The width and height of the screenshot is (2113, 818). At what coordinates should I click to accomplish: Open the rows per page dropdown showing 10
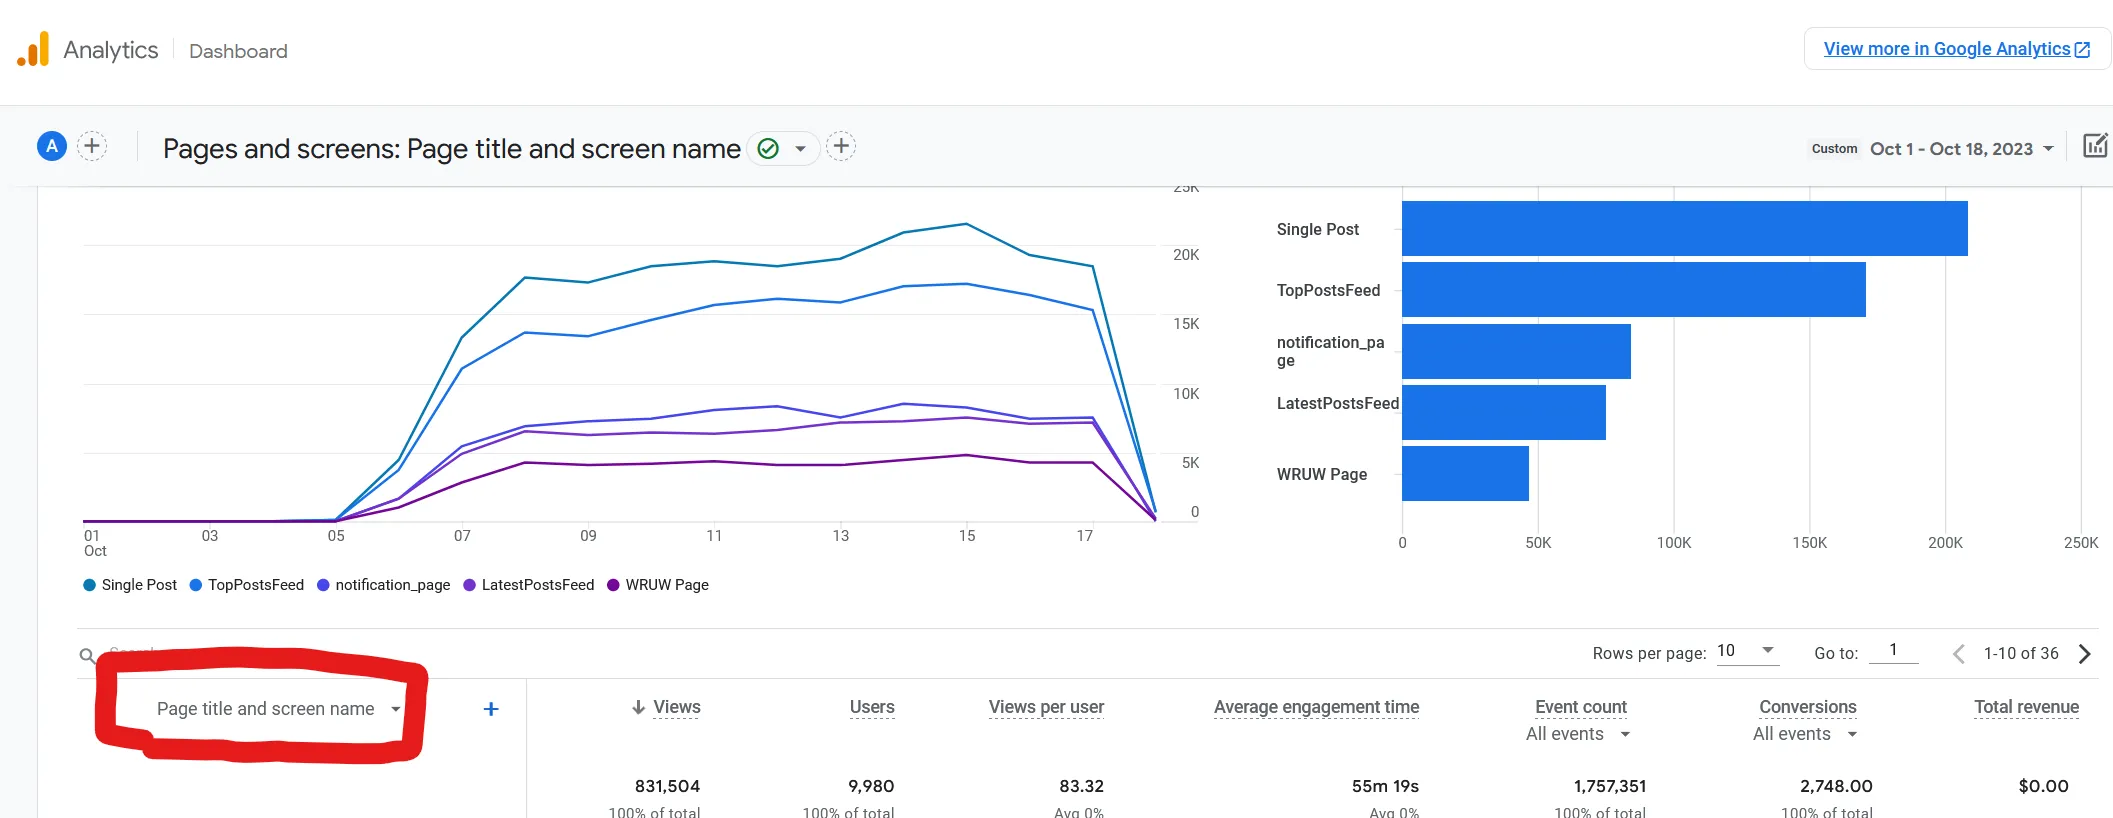tap(1747, 651)
